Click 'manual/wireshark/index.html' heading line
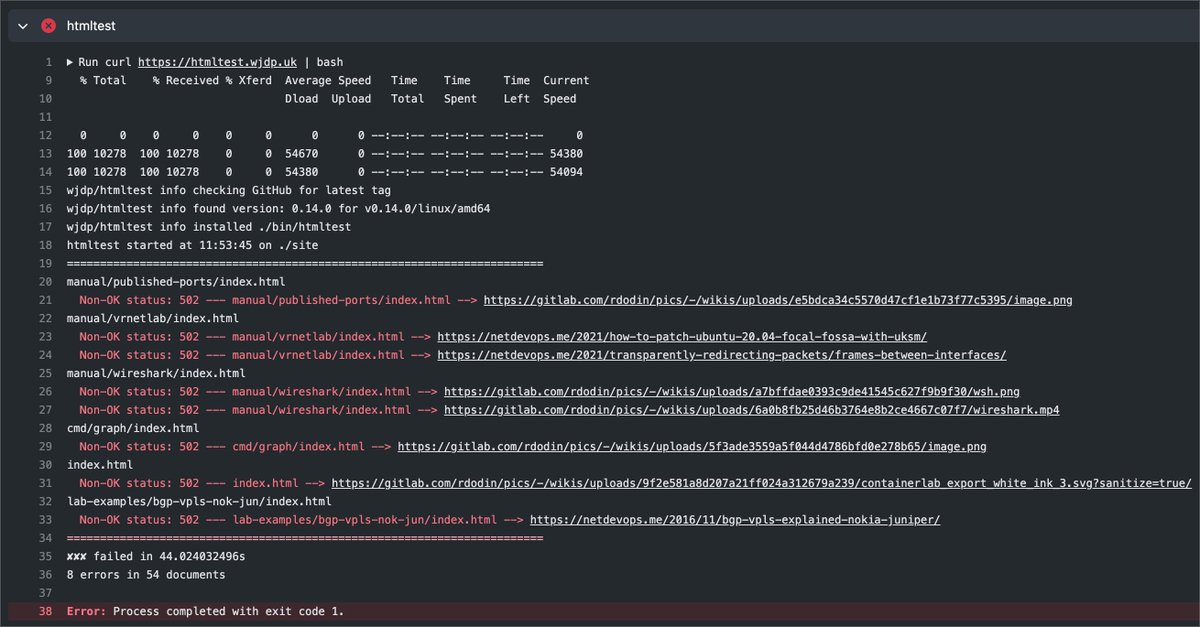The height and width of the screenshot is (627, 1200). (x=156, y=373)
